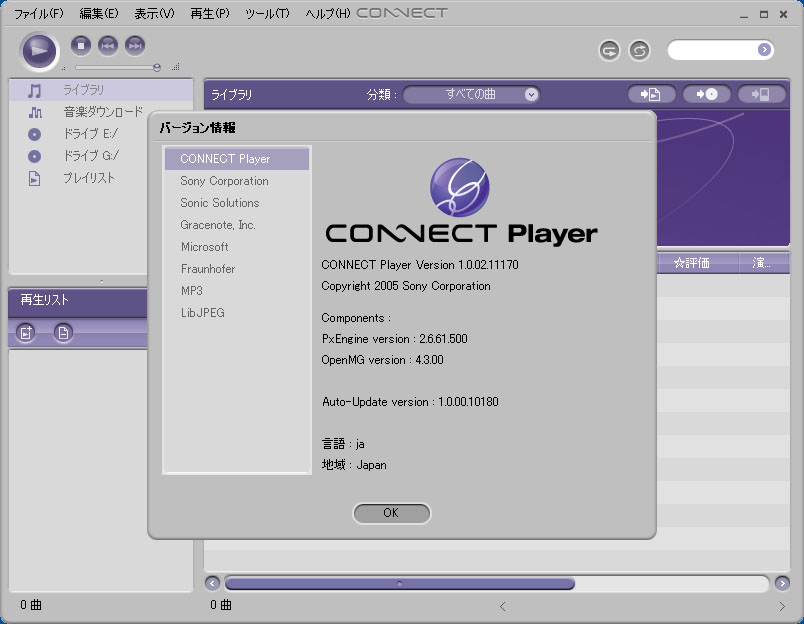Select ライブラリ in the sidebar

pos(101,90)
